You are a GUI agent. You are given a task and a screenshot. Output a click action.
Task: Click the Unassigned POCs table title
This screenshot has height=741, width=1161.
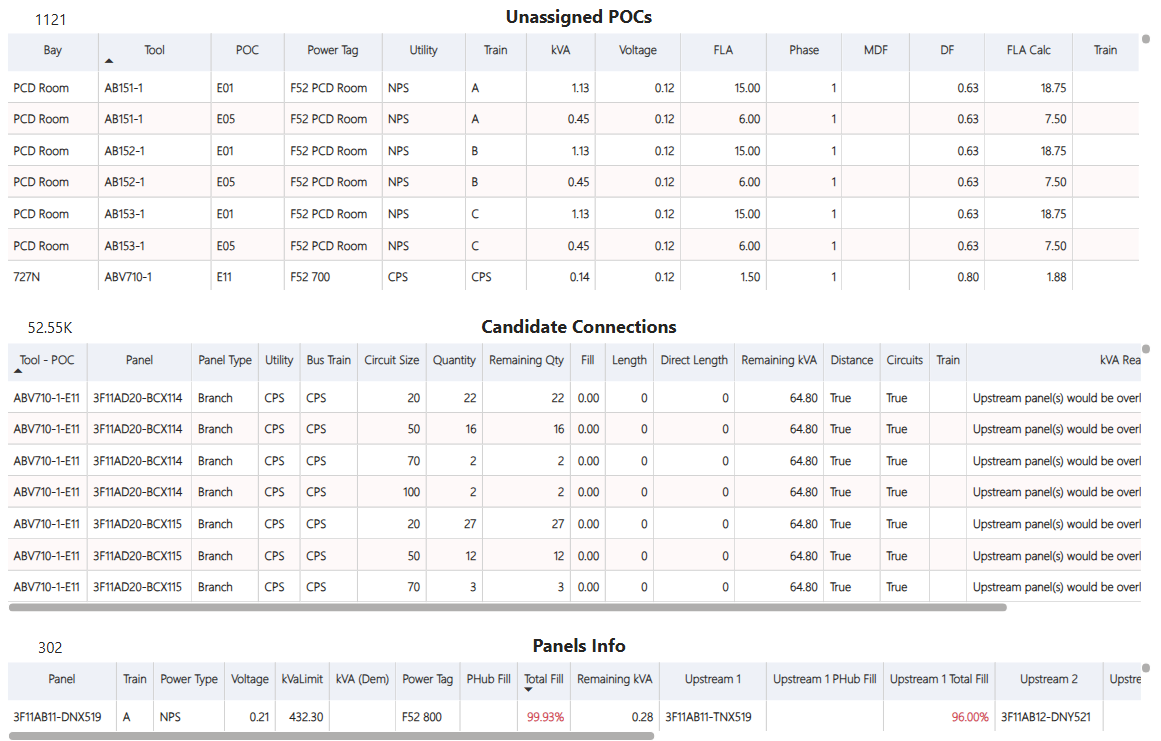pos(579,17)
